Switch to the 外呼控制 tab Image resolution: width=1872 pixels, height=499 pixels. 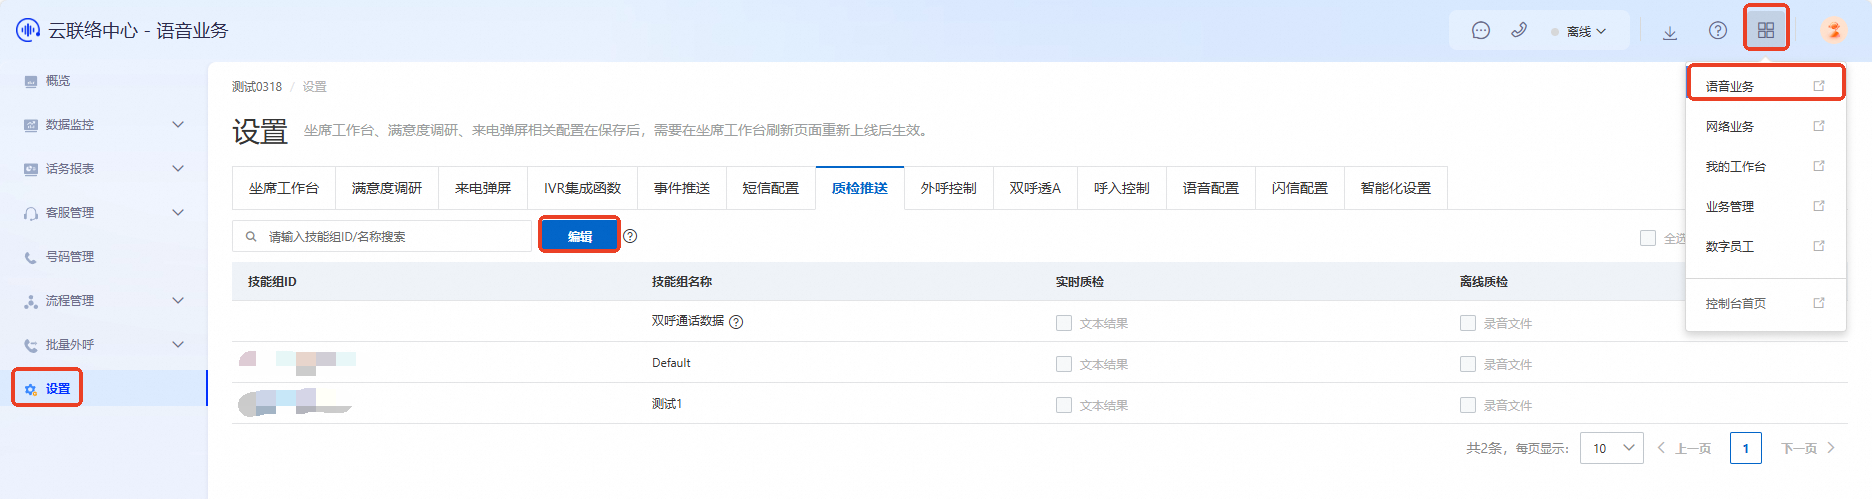tap(949, 188)
